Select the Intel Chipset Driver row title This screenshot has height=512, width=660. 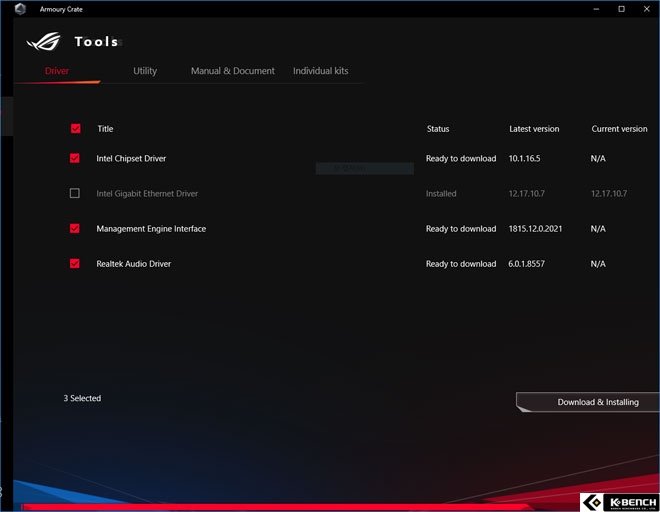tap(131, 159)
